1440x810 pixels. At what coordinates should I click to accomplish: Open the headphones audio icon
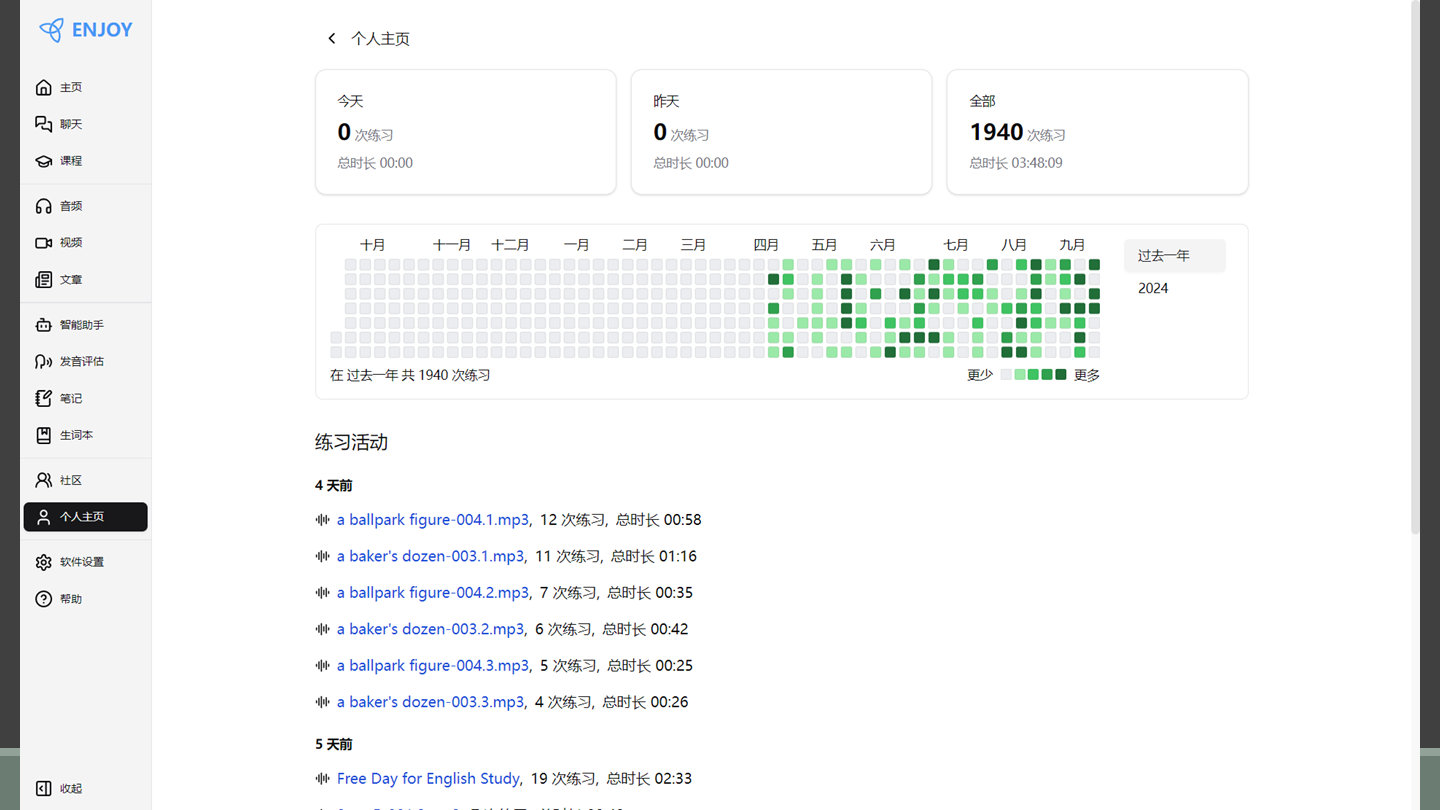[43, 206]
